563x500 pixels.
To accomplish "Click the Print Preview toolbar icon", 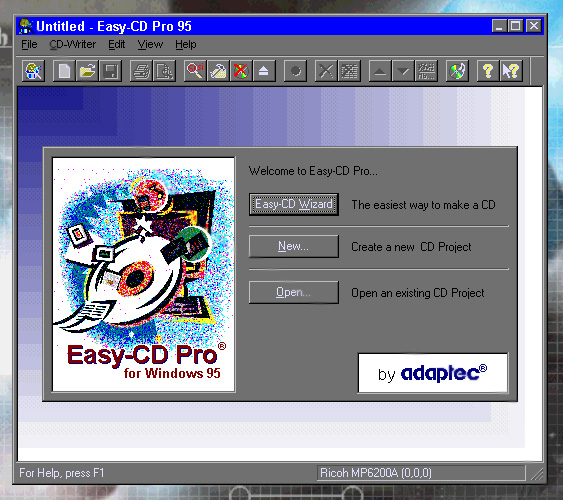I will coord(164,71).
